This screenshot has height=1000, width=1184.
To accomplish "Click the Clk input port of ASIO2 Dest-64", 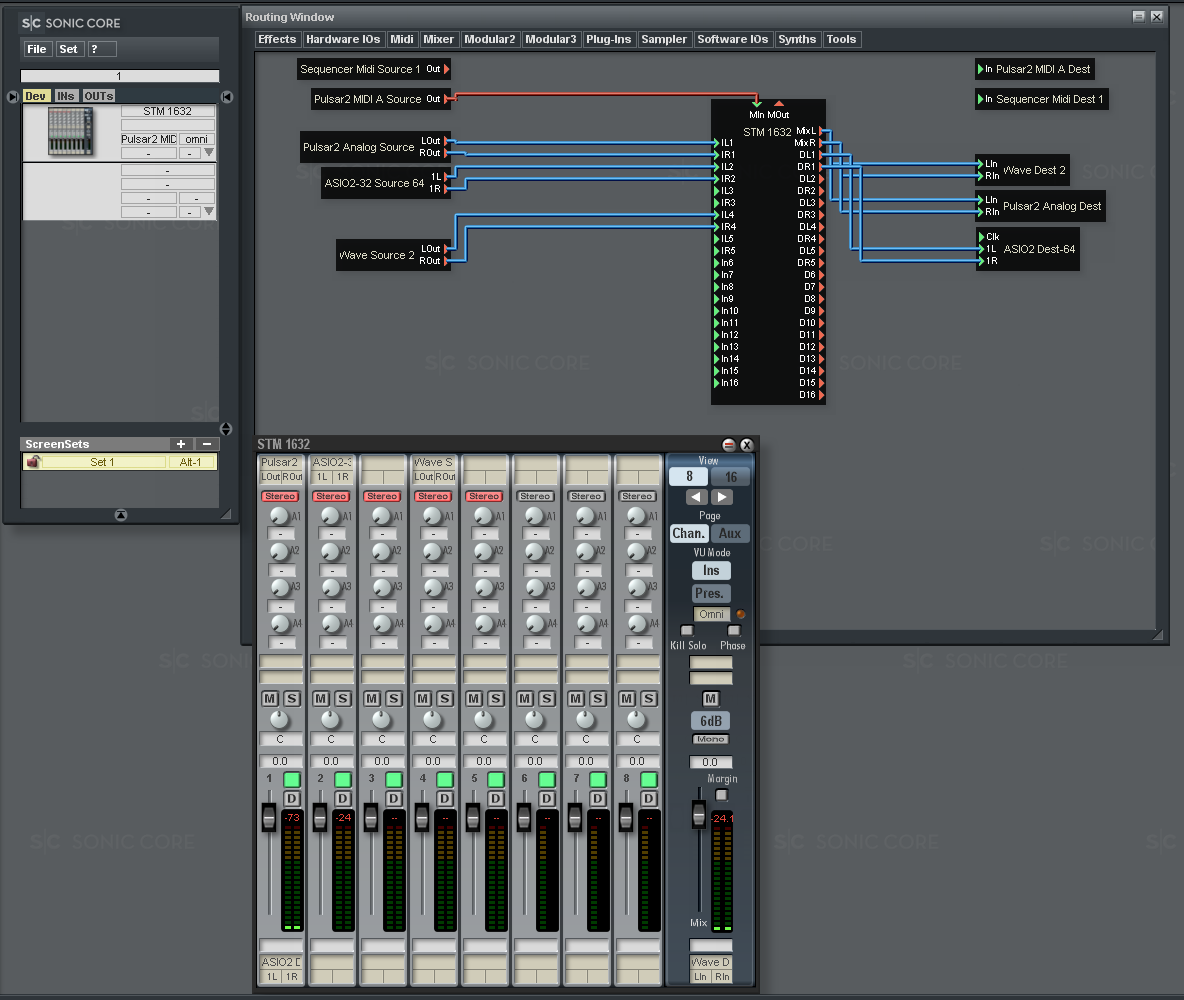I will pos(981,236).
